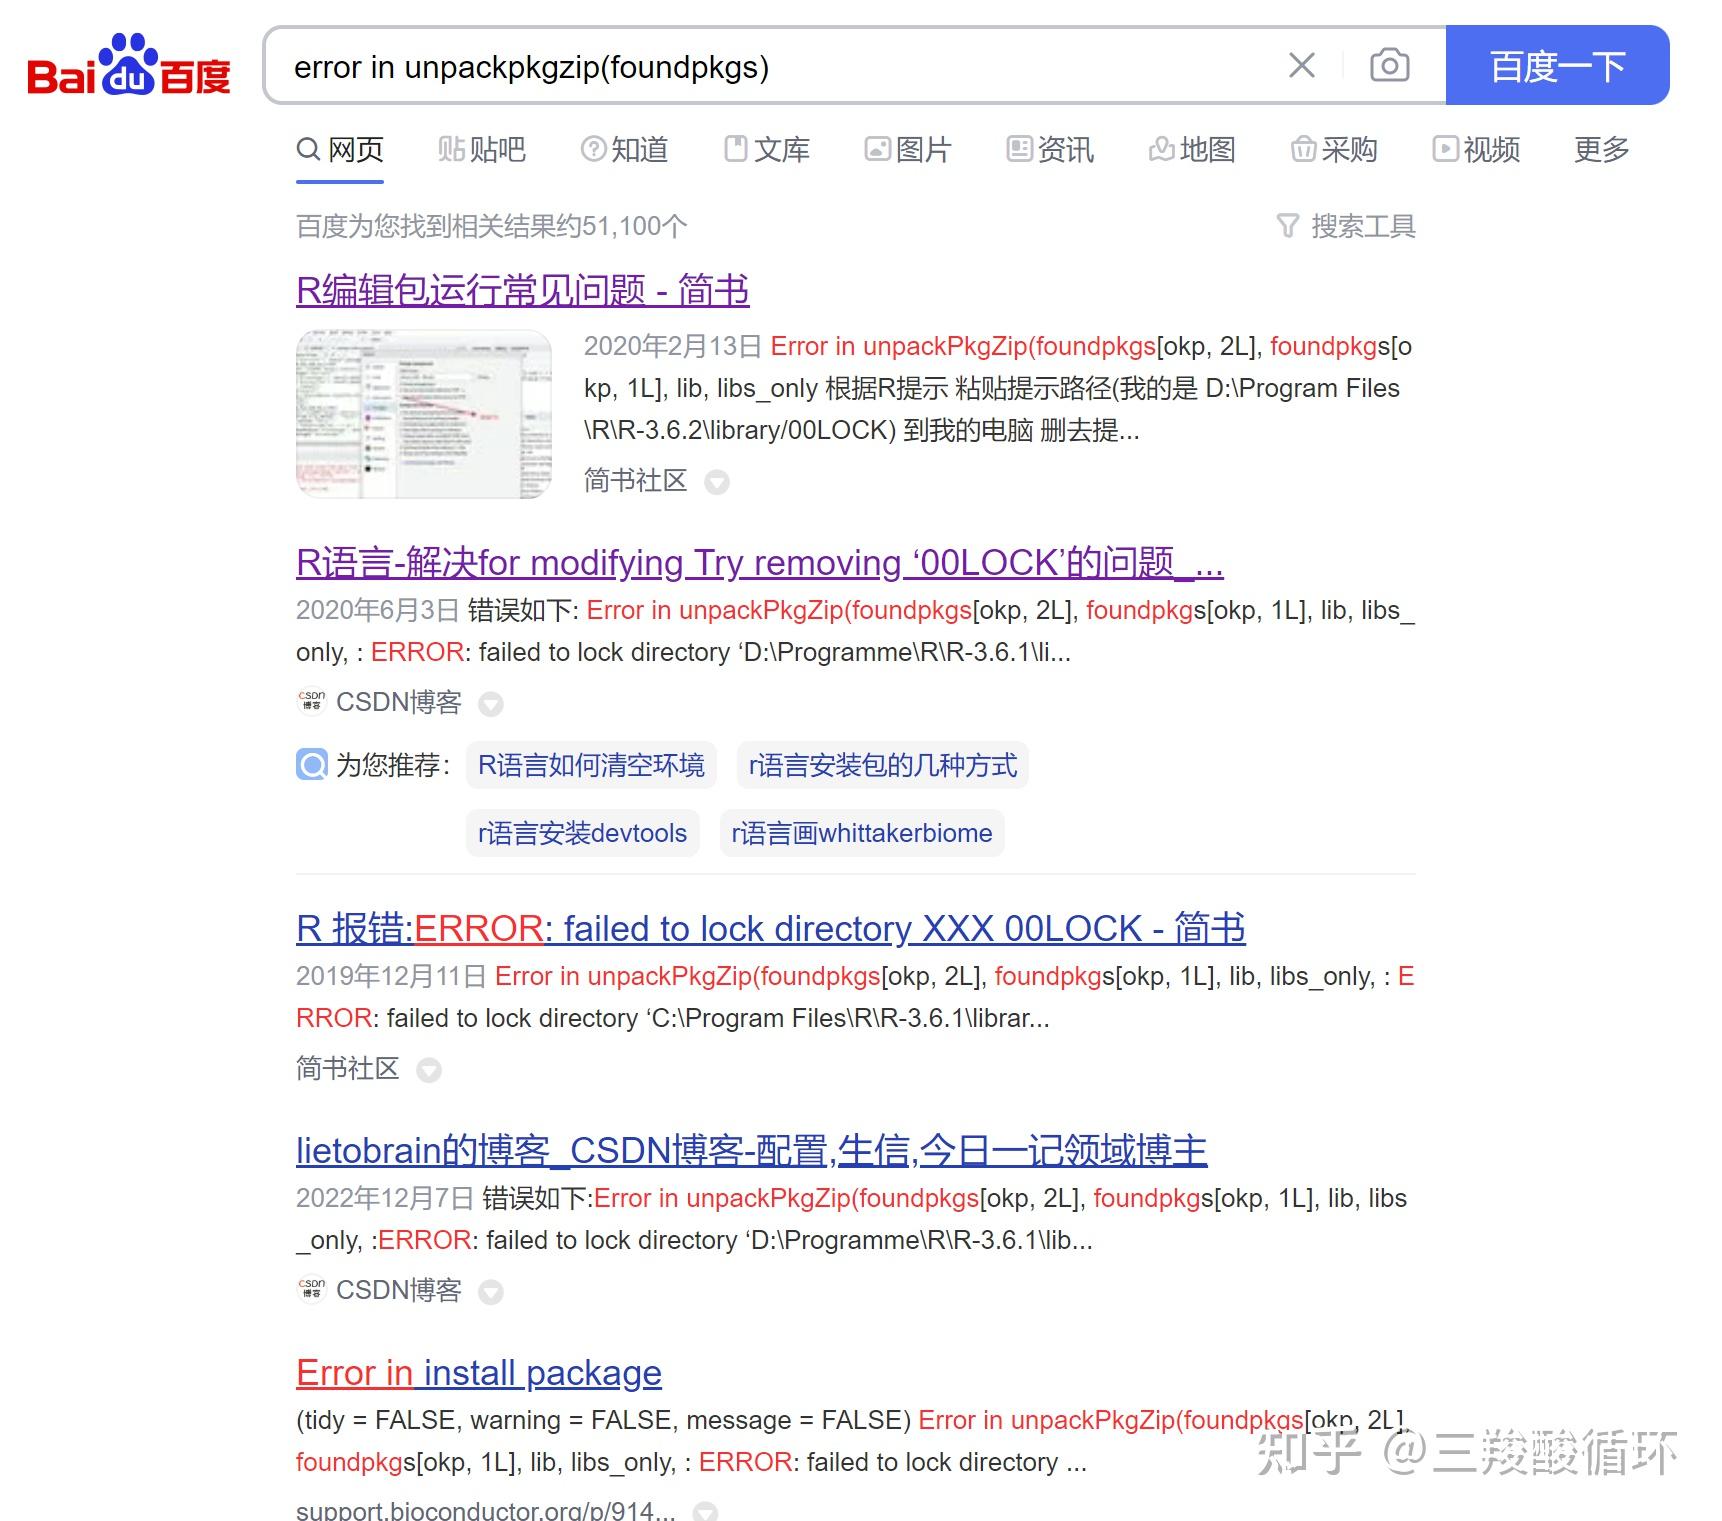1722x1521 pixels.
Task: Click the camera icon for image search
Action: [x=1389, y=66]
